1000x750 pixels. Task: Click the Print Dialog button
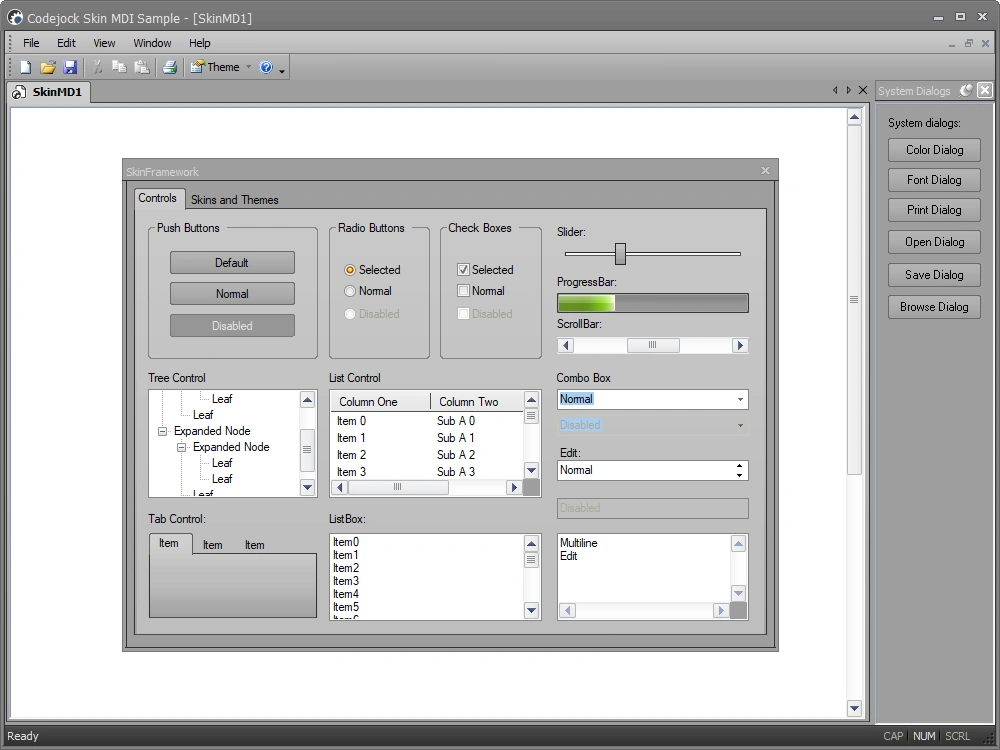934,210
